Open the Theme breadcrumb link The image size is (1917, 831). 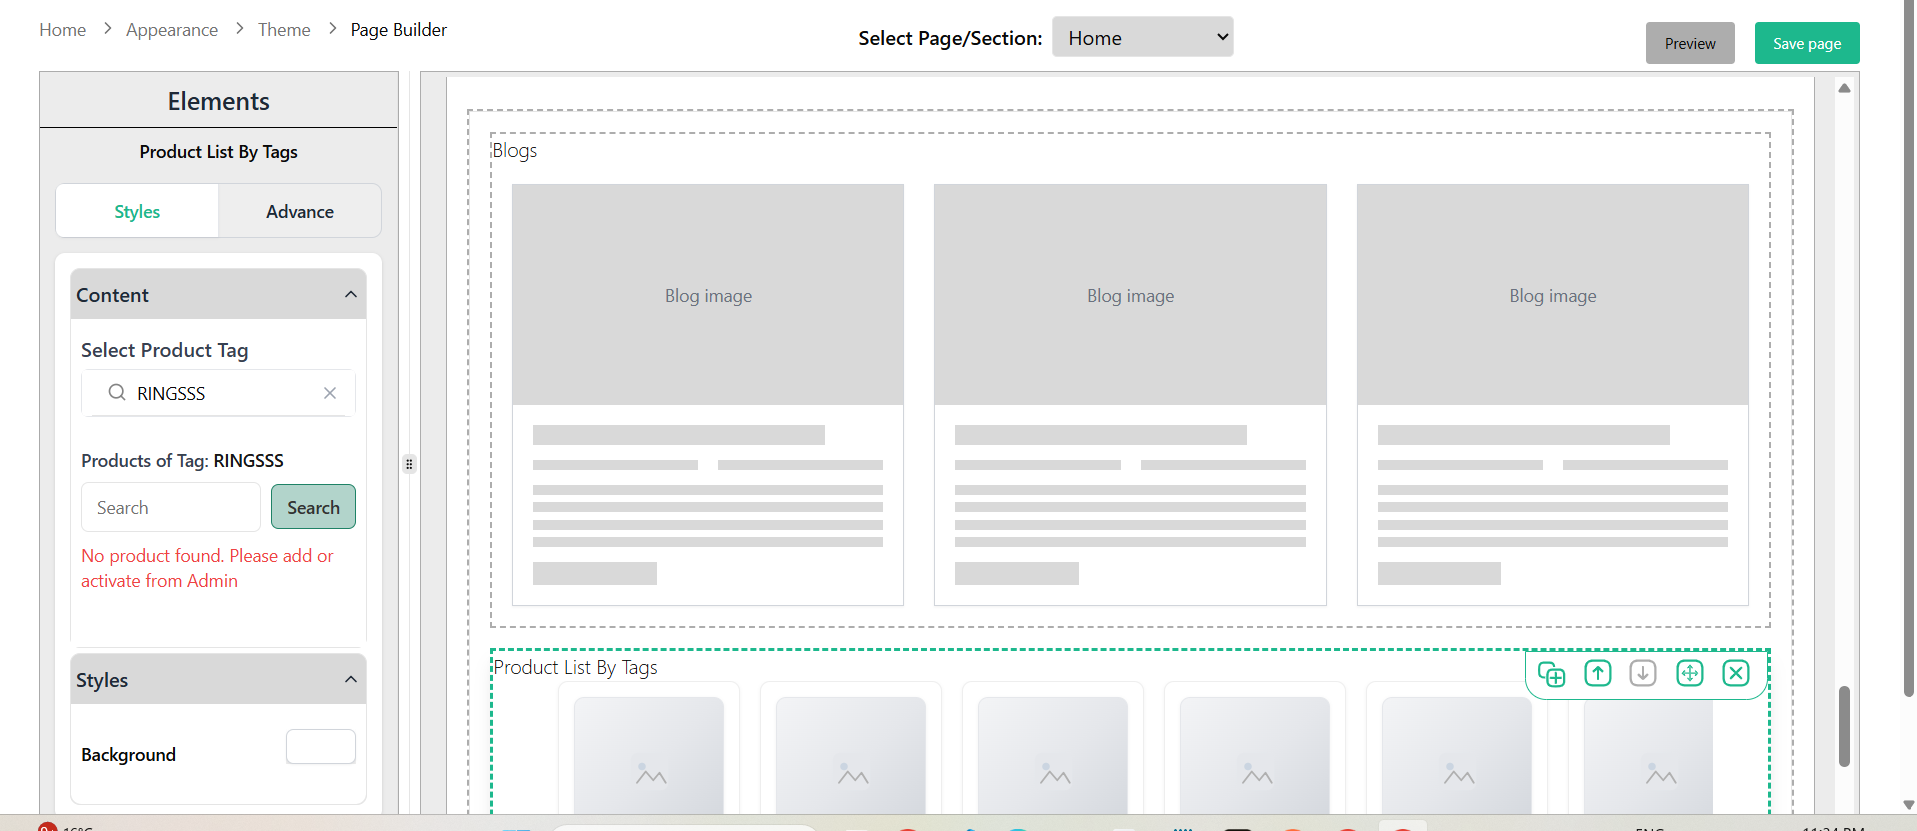[x=284, y=30]
